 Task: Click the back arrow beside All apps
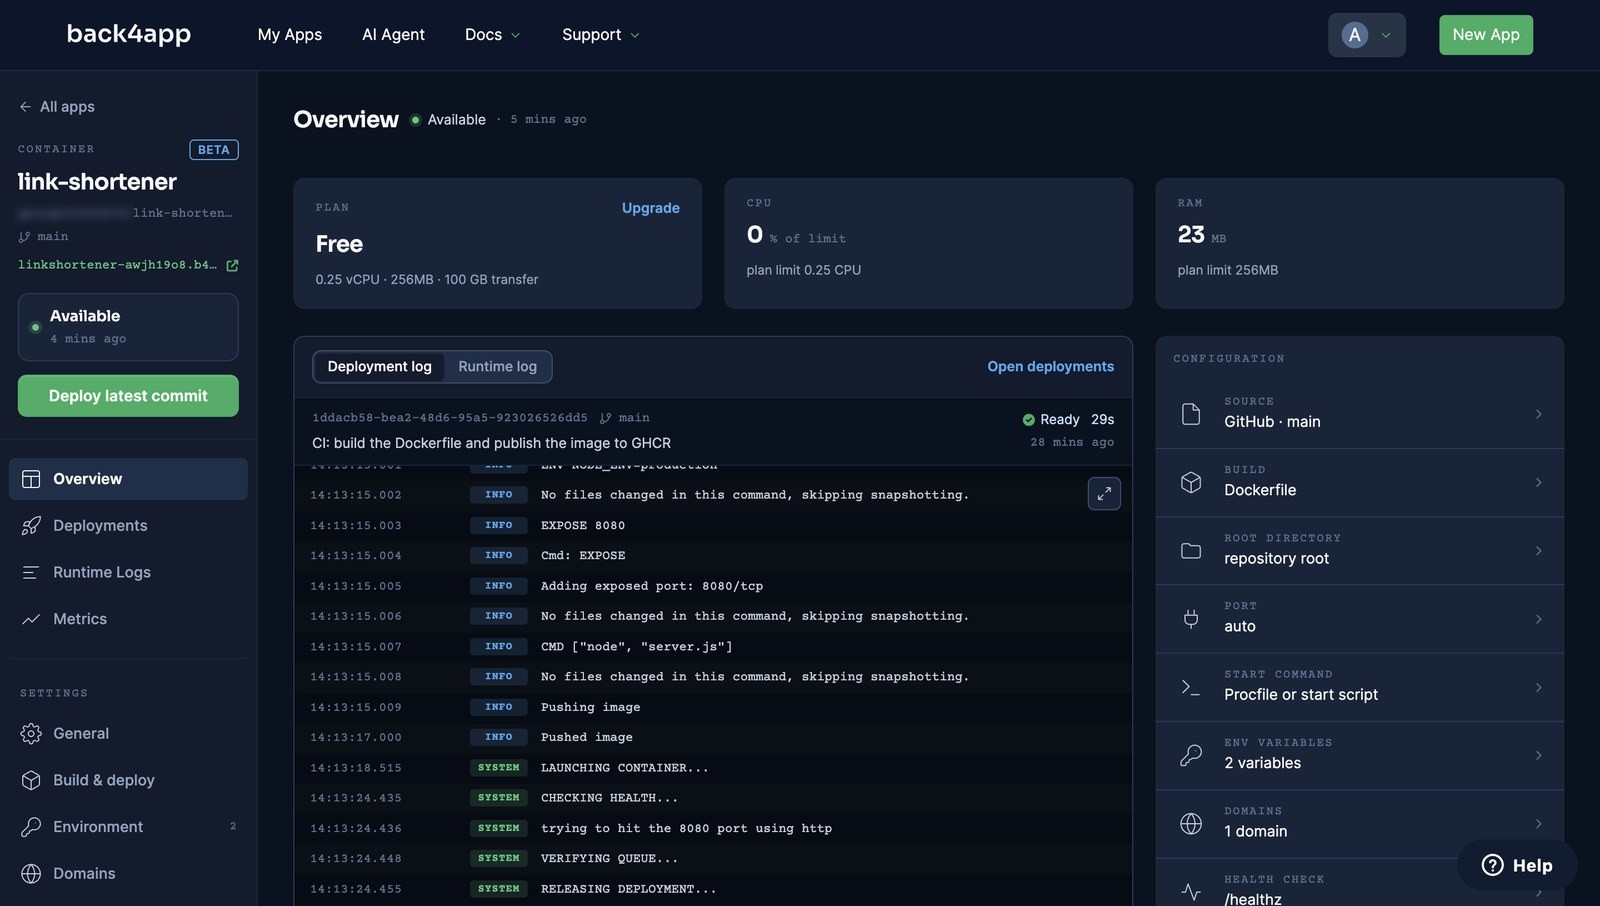(x=25, y=107)
